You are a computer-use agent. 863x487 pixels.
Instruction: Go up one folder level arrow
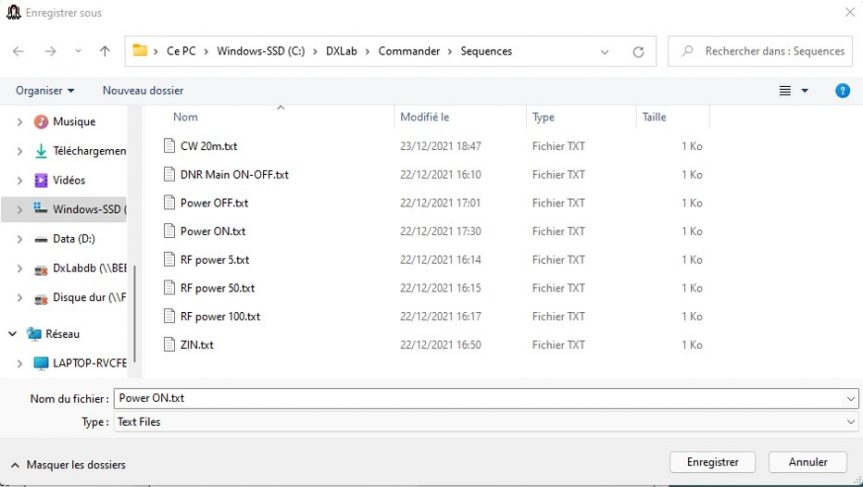click(105, 51)
